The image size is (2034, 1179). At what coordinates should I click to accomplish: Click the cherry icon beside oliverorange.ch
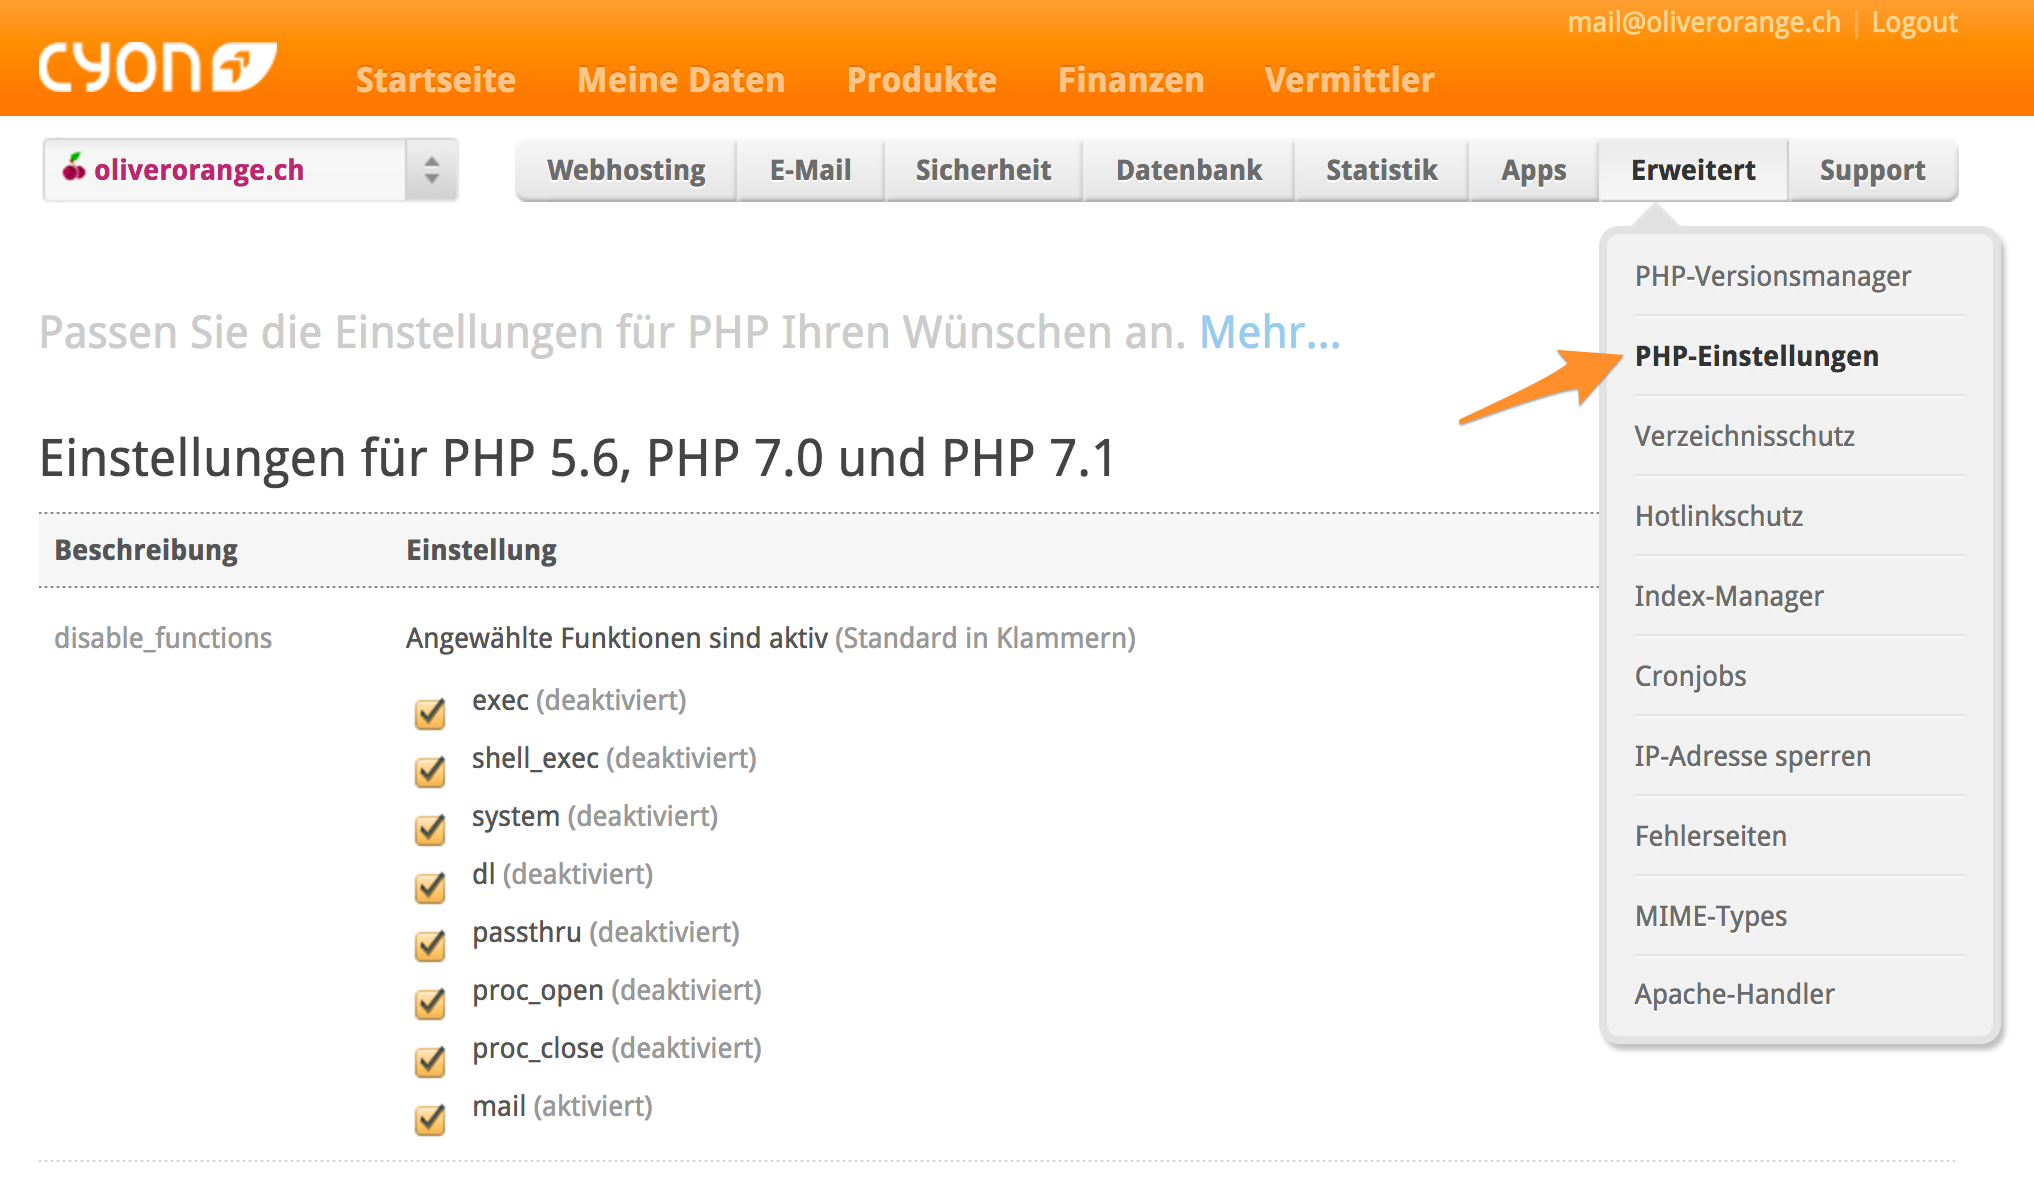(x=73, y=168)
